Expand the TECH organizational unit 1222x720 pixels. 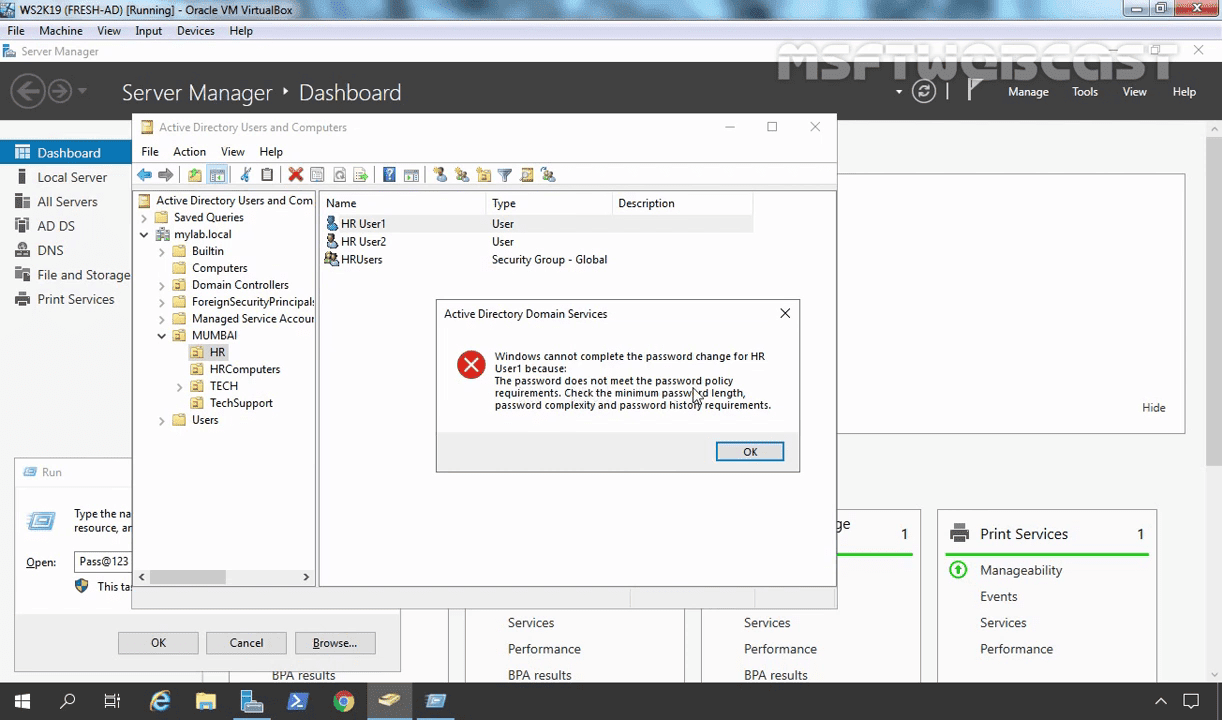(x=180, y=387)
